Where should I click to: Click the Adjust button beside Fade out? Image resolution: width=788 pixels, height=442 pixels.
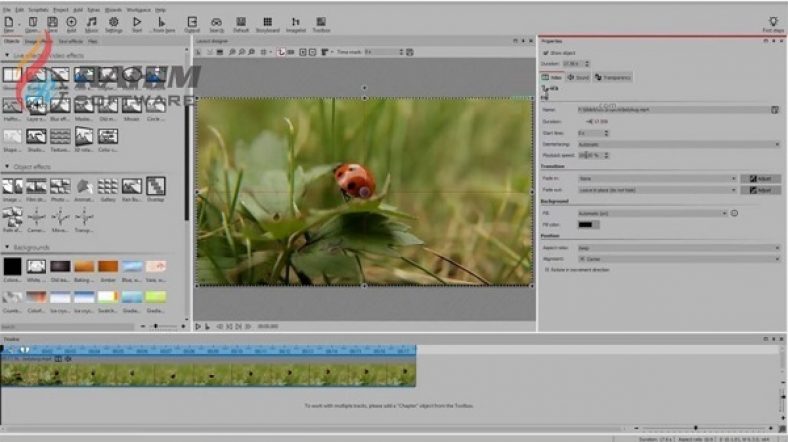(760, 189)
